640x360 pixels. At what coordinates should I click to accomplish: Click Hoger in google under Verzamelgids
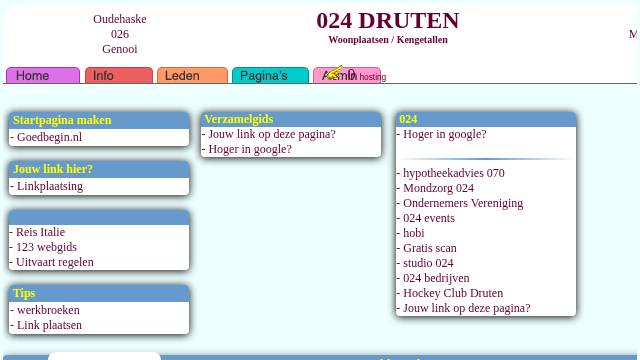(x=250, y=149)
